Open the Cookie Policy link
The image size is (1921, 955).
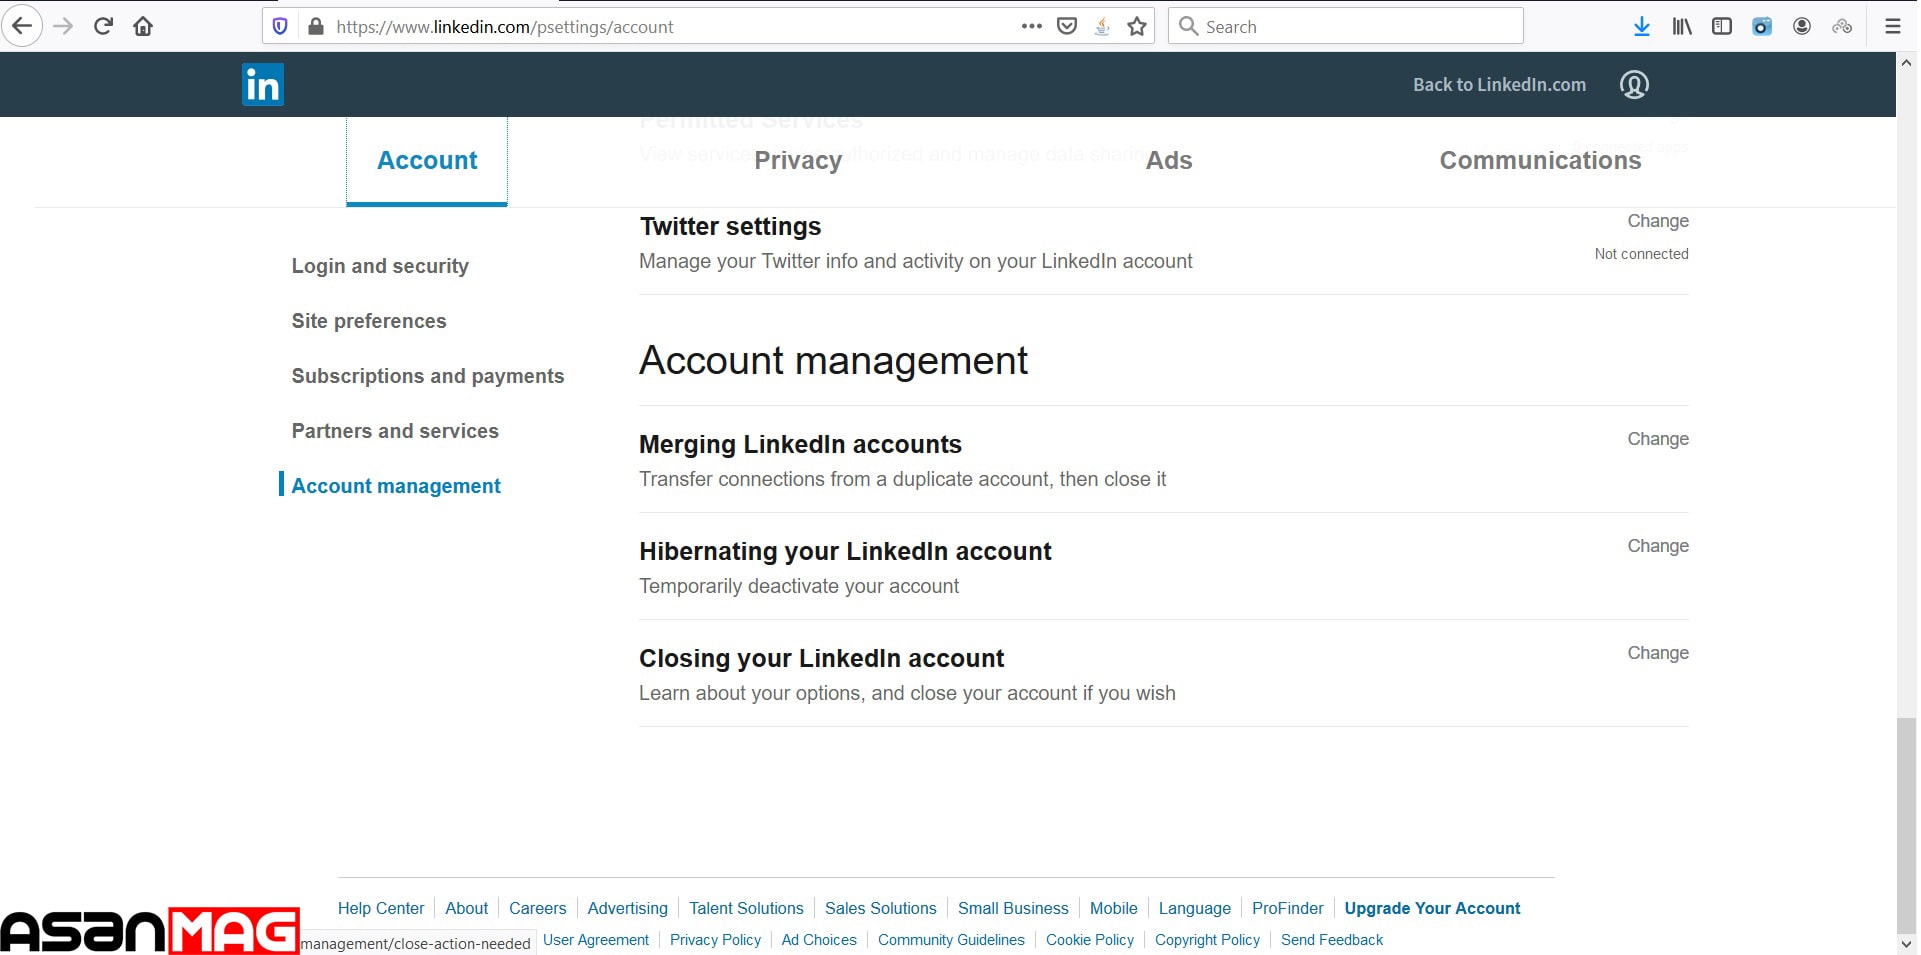point(1090,940)
